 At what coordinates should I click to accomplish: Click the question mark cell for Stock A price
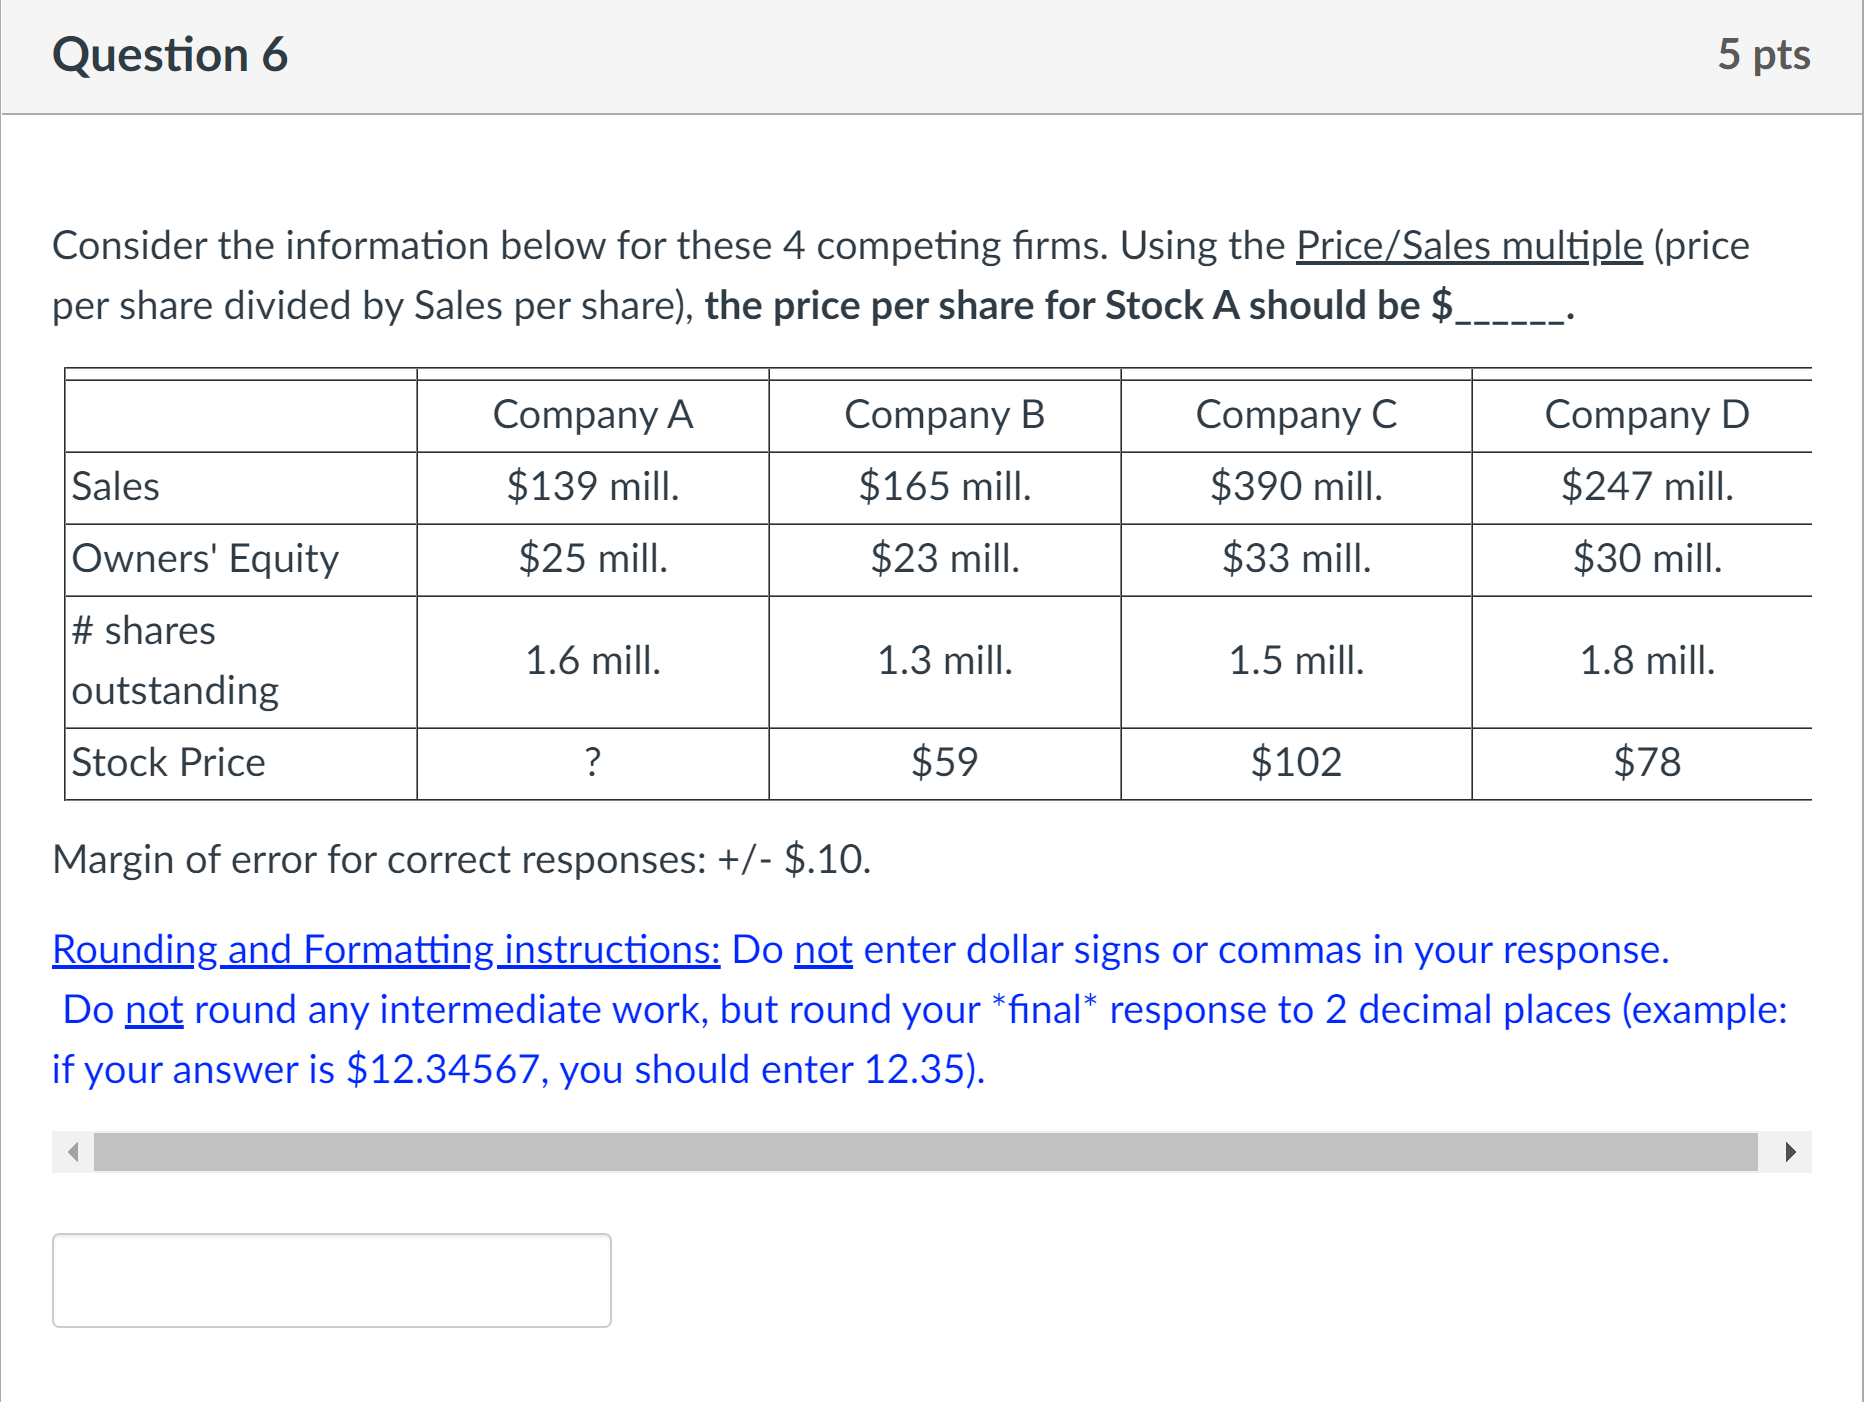click(x=592, y=762)
